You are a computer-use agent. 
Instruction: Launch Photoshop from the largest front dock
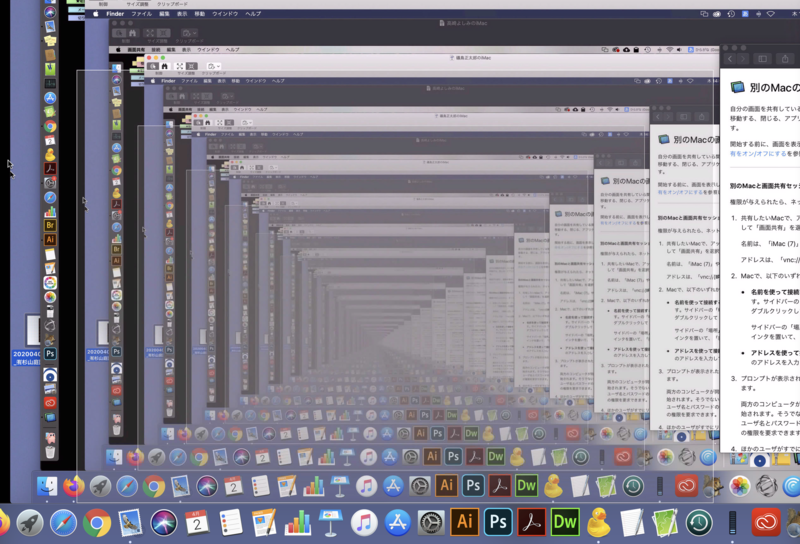tap(498, 522)
